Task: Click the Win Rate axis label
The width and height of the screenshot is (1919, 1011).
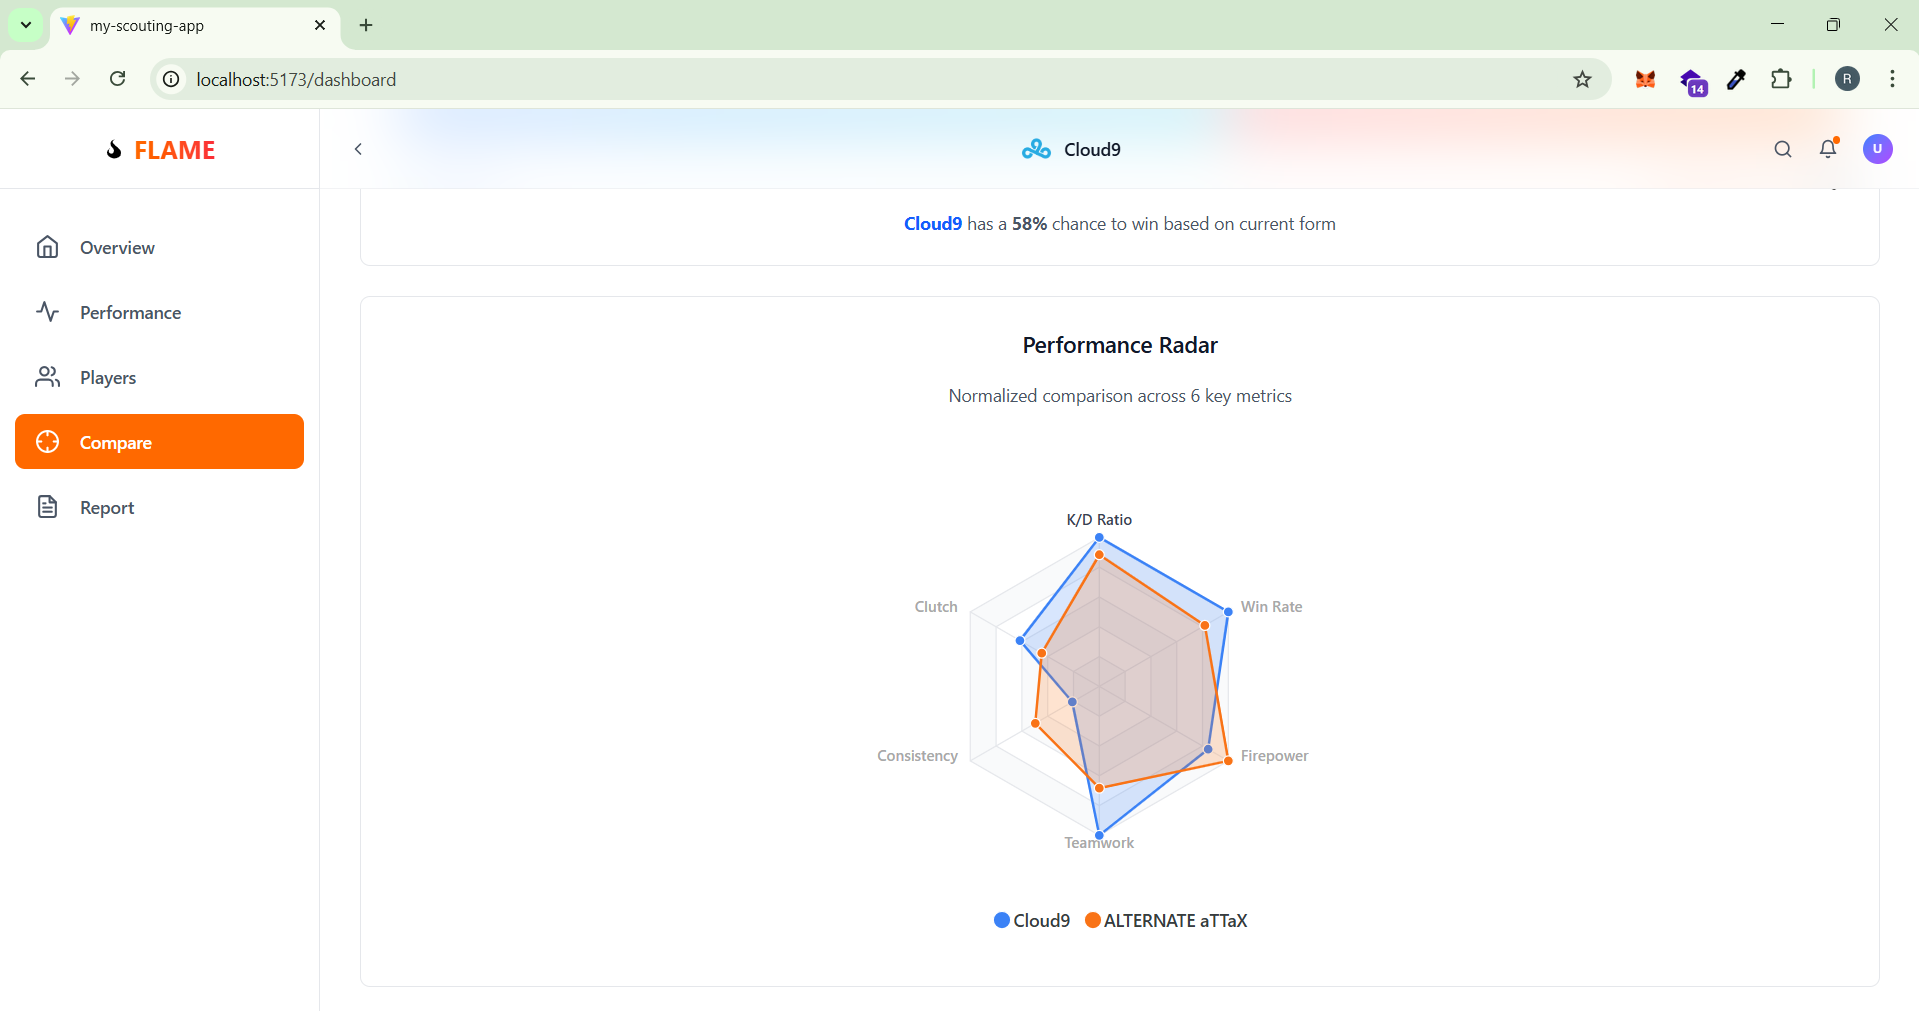Action: pos(1271,607)
